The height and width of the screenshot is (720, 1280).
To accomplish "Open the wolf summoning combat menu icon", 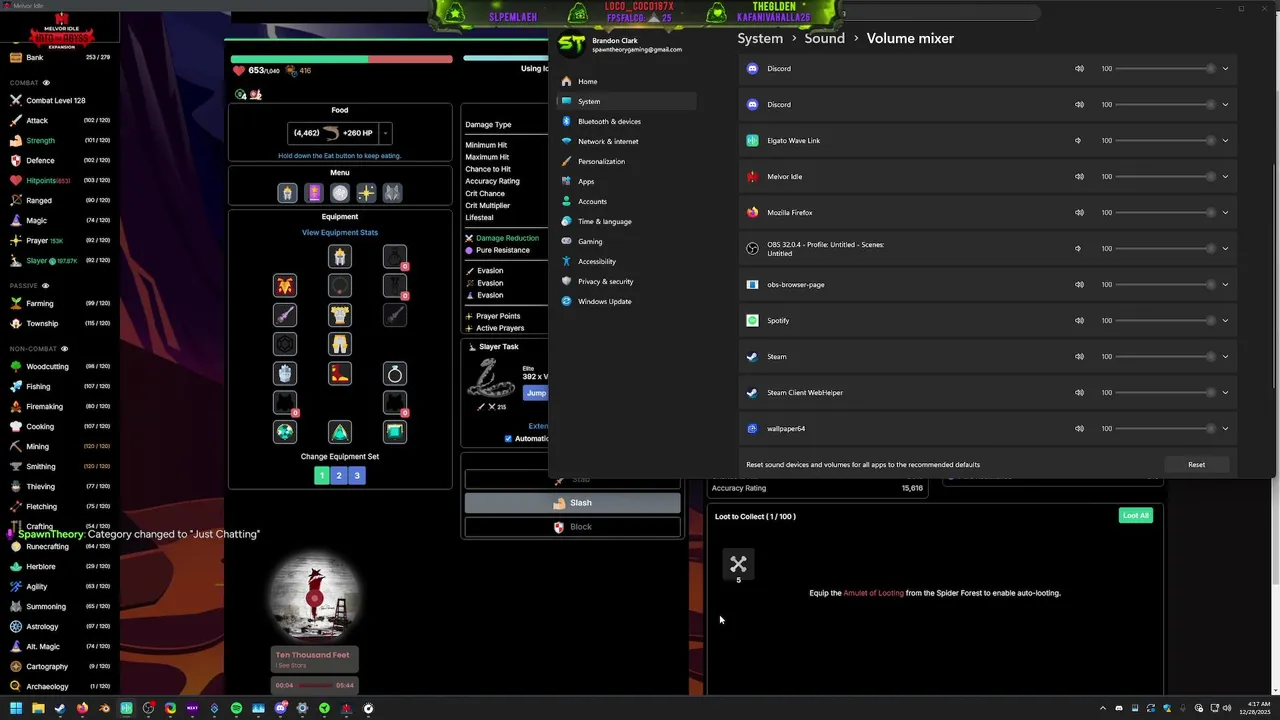I will pos(392,193).
